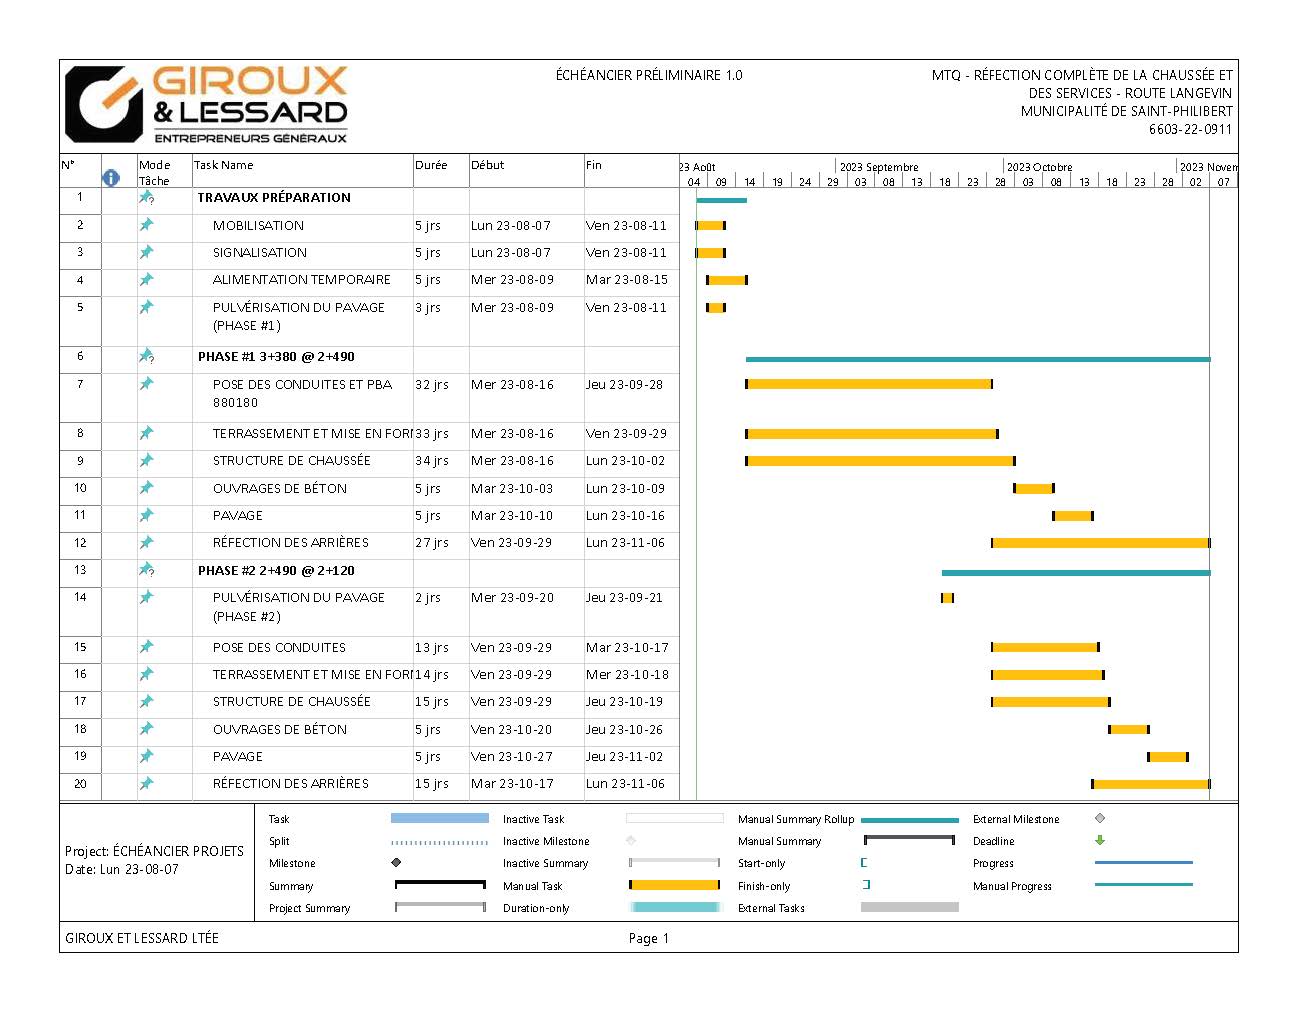
Task: Click the gray External Tasks swatch in legend
Action: click(x=909, y=907)
